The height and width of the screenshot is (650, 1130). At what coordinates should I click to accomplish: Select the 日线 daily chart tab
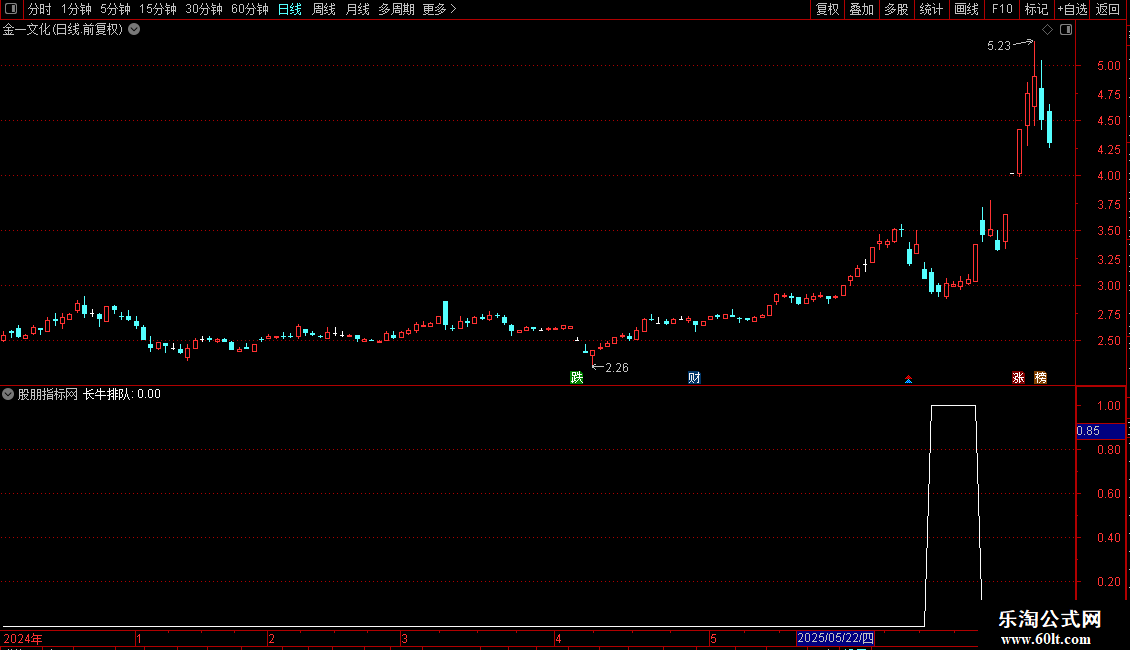point(290,9)
